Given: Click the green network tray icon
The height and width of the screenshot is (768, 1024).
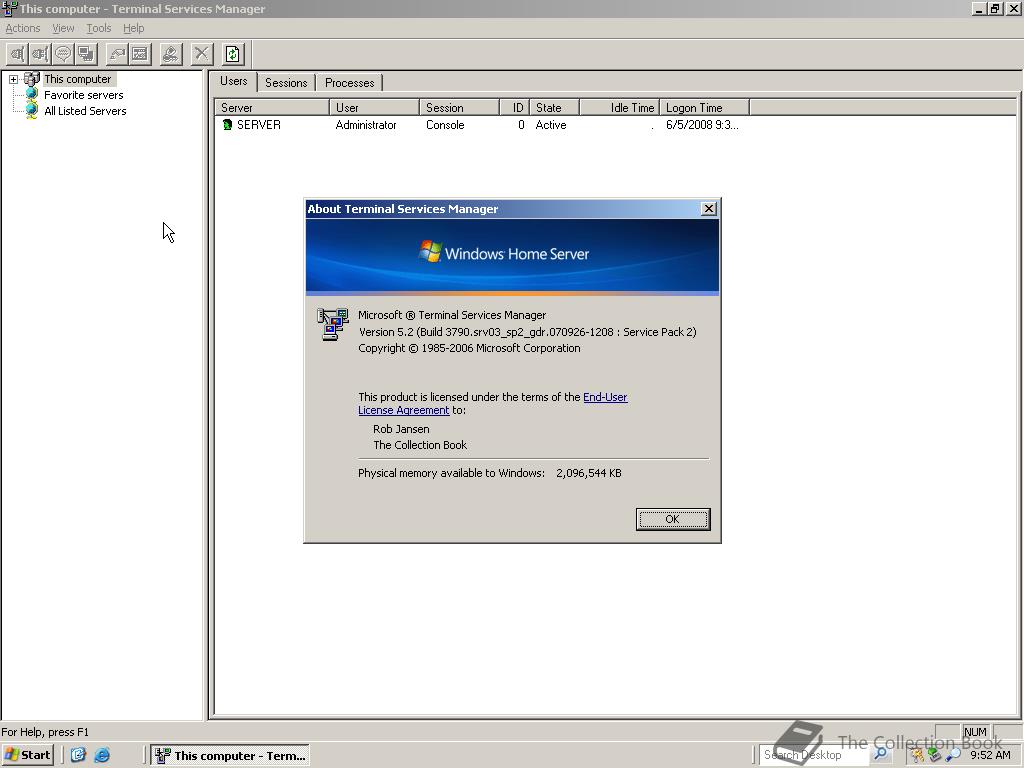Looking at the screenshot, I should tap(935, 756).
